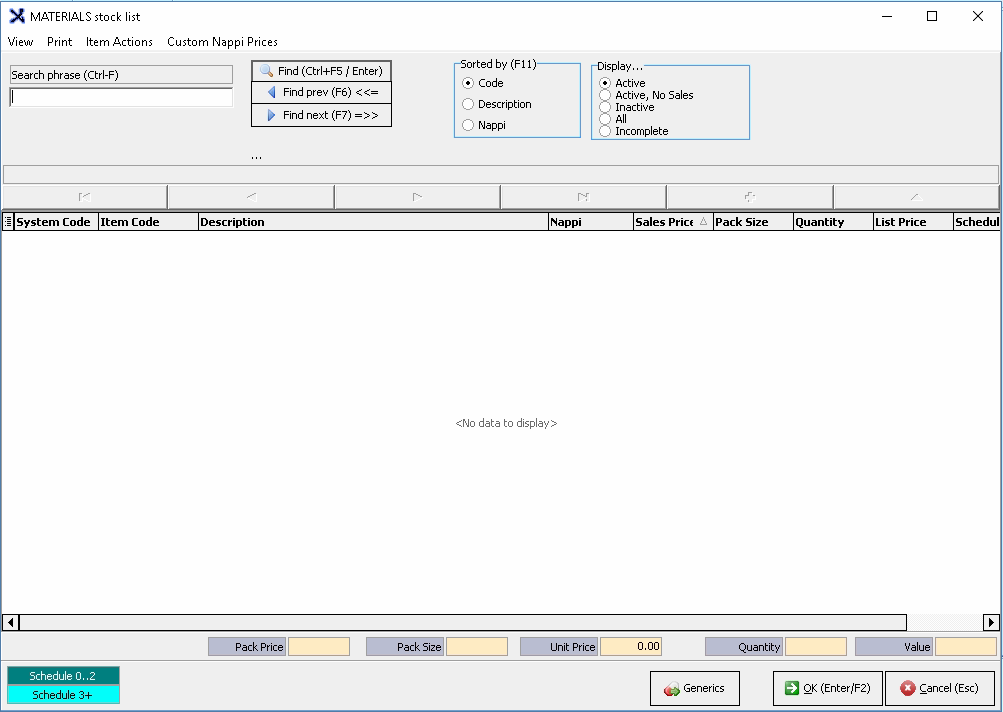
Task: Click the previous record navigator arrow
Action: 251,197
